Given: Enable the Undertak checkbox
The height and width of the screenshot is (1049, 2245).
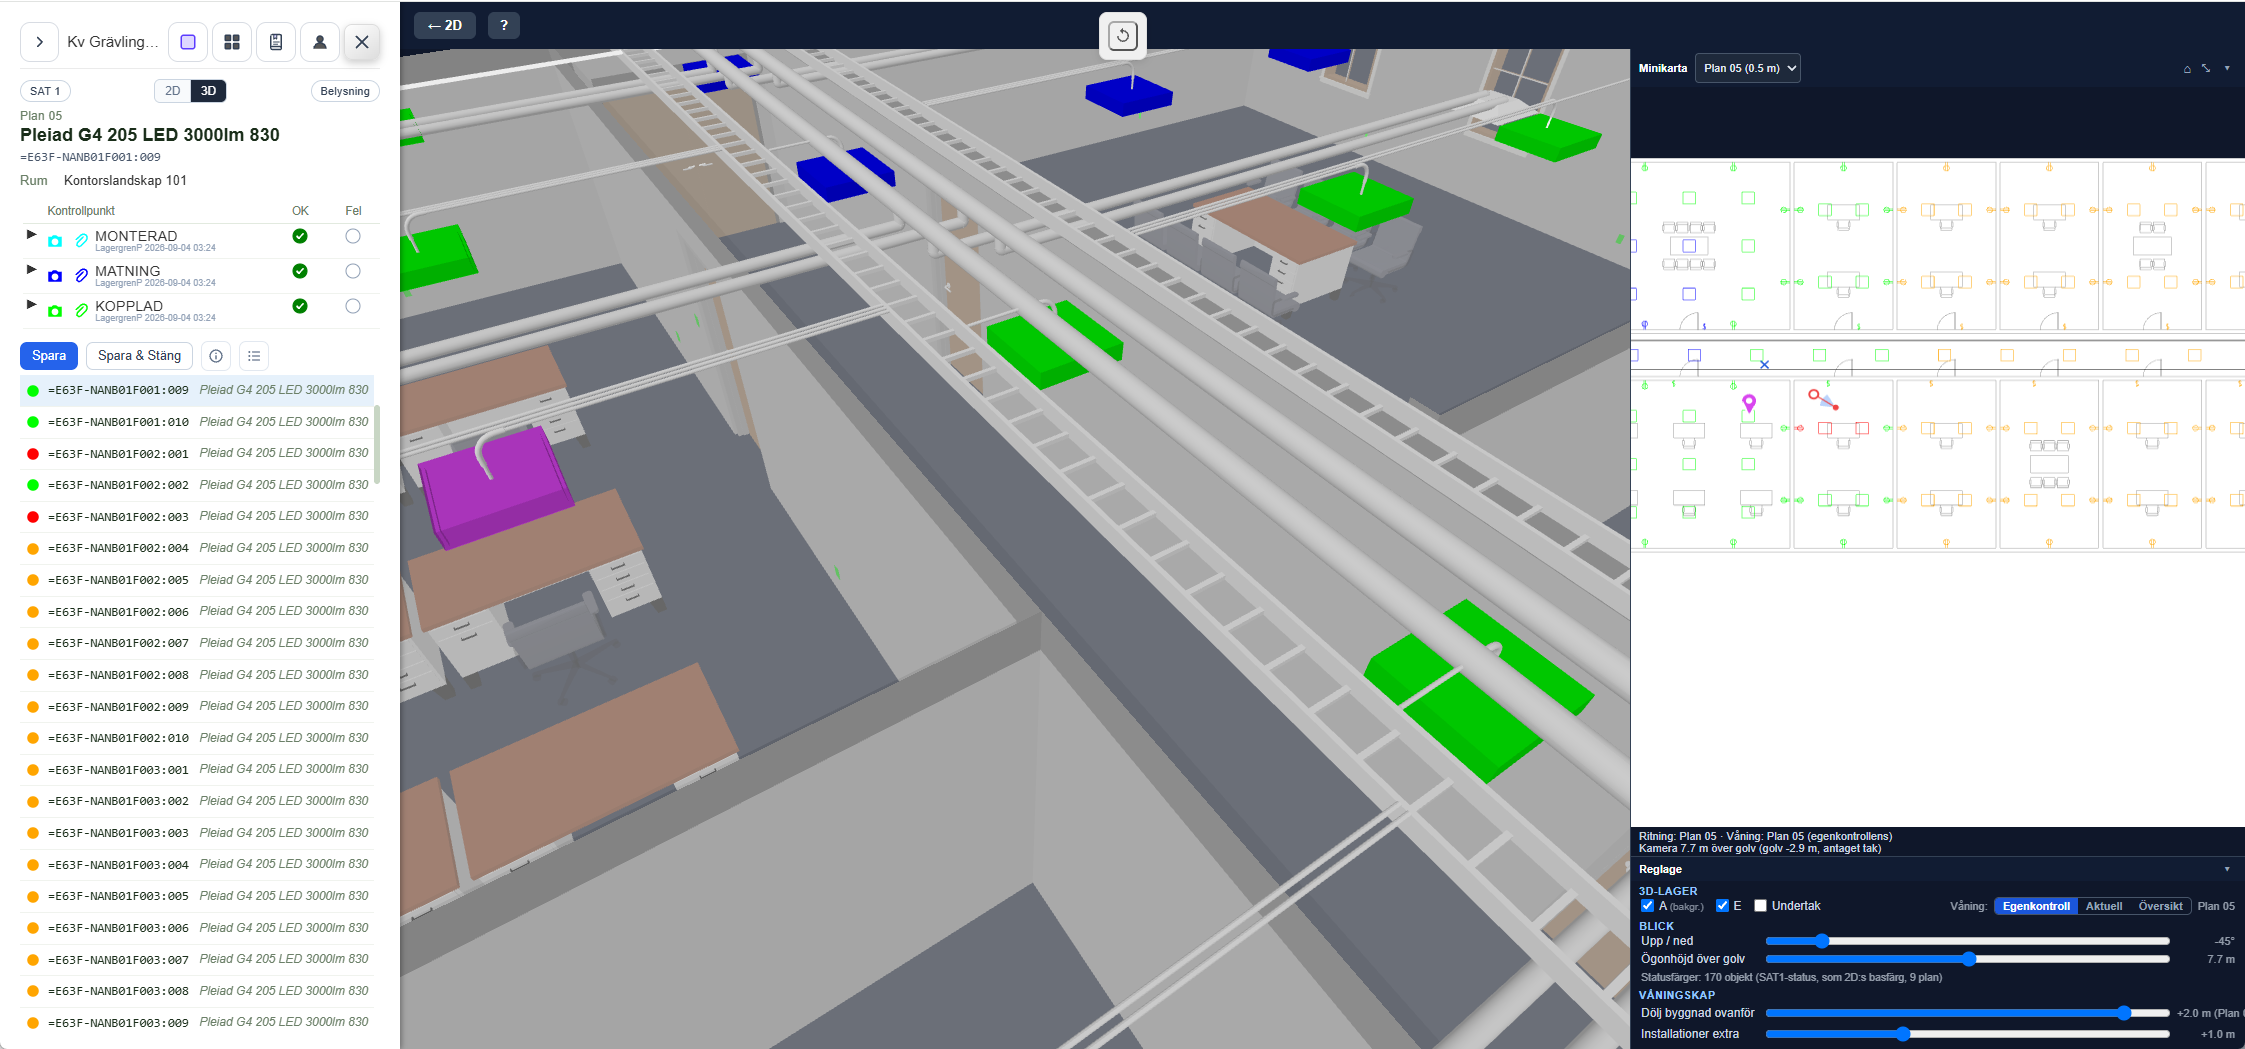Looking at the screenshot, I should tap(1760, 906).
